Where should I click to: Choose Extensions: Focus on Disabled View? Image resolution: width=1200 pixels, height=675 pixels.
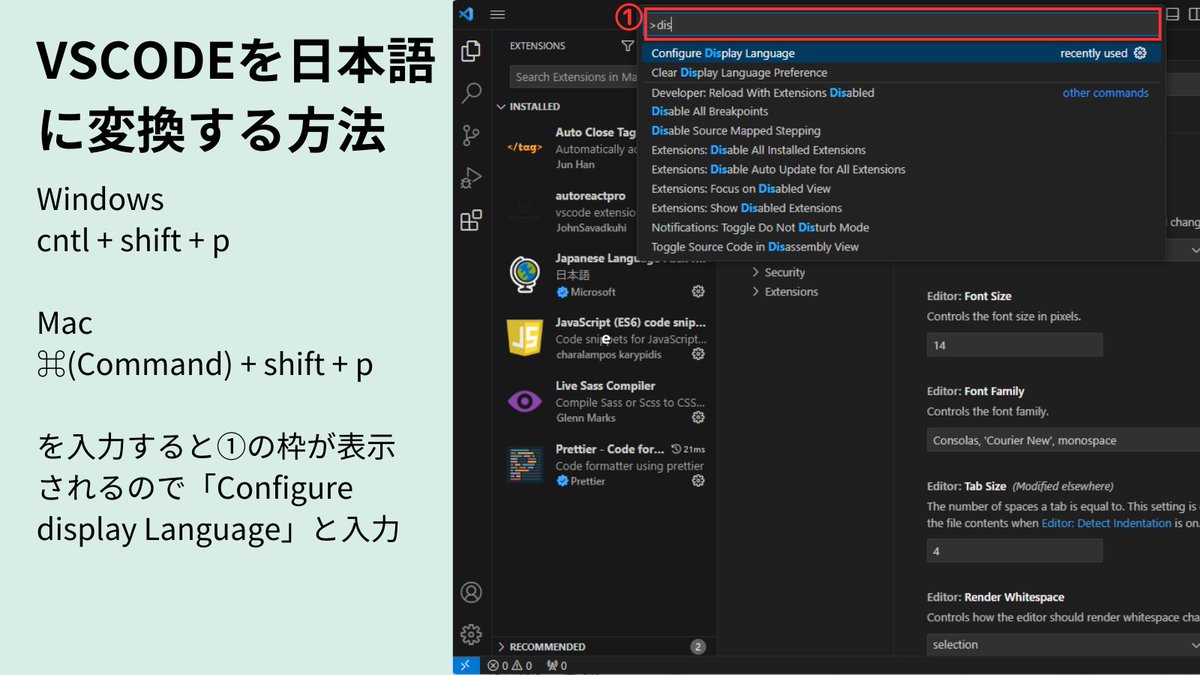coord(902,189)
